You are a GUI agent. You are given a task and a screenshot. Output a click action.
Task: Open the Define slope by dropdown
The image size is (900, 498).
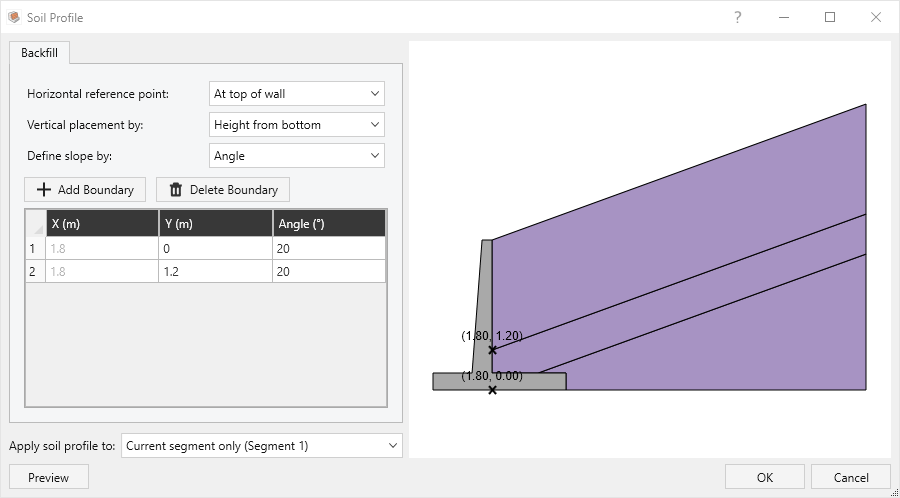[x=297, y=155]
